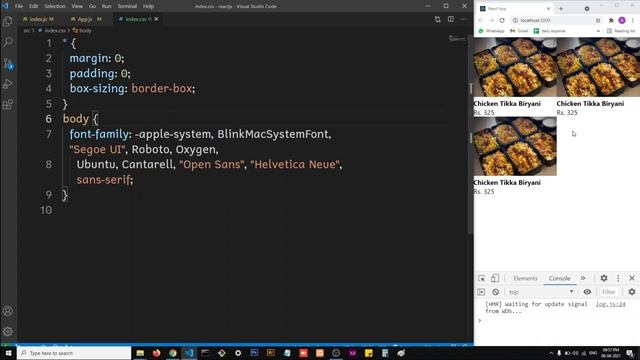Open the File menu
This screenshot has height=360, width=640.
(x=19, y=6)
